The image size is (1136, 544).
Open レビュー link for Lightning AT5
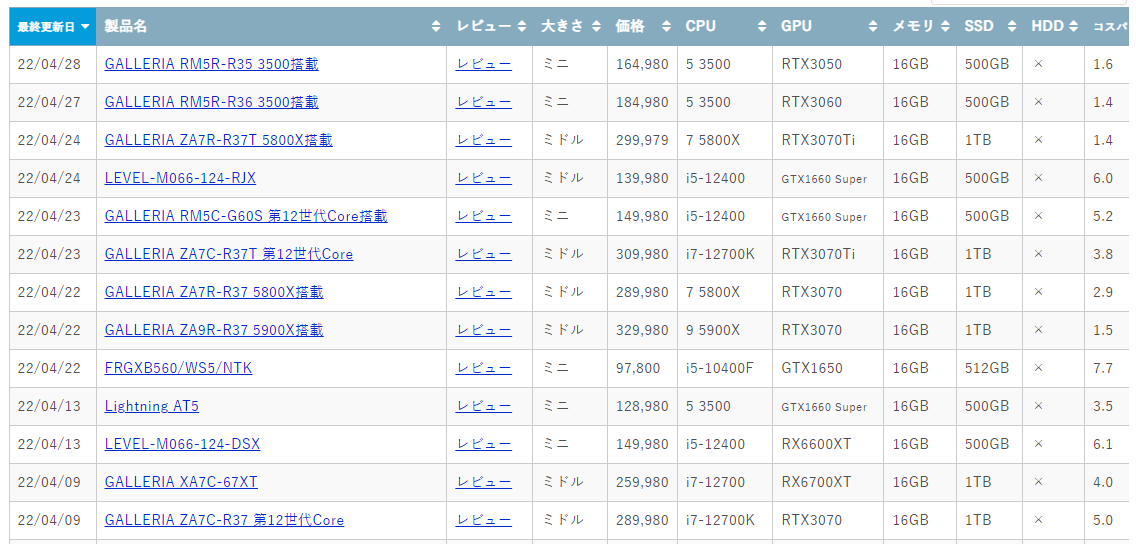tap(483, 406)
